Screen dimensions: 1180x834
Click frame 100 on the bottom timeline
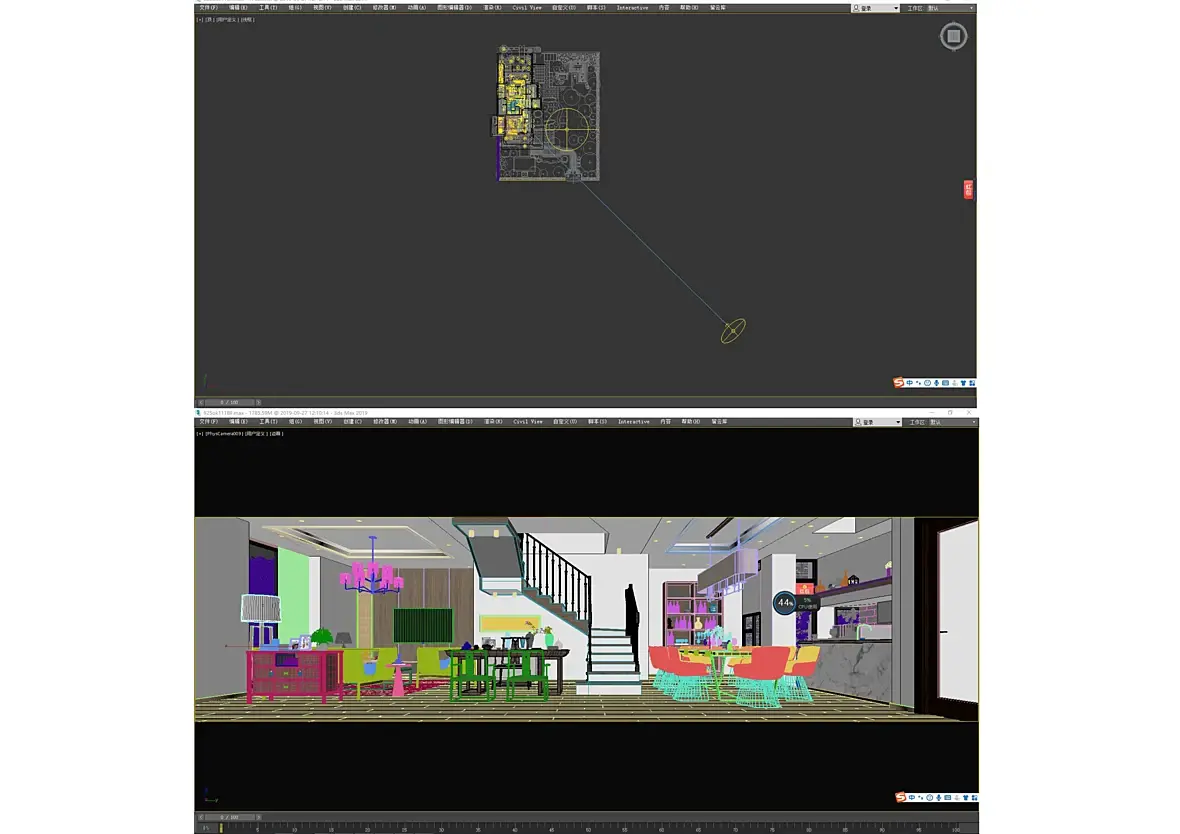pyautogui.click(x=956, y=828)
